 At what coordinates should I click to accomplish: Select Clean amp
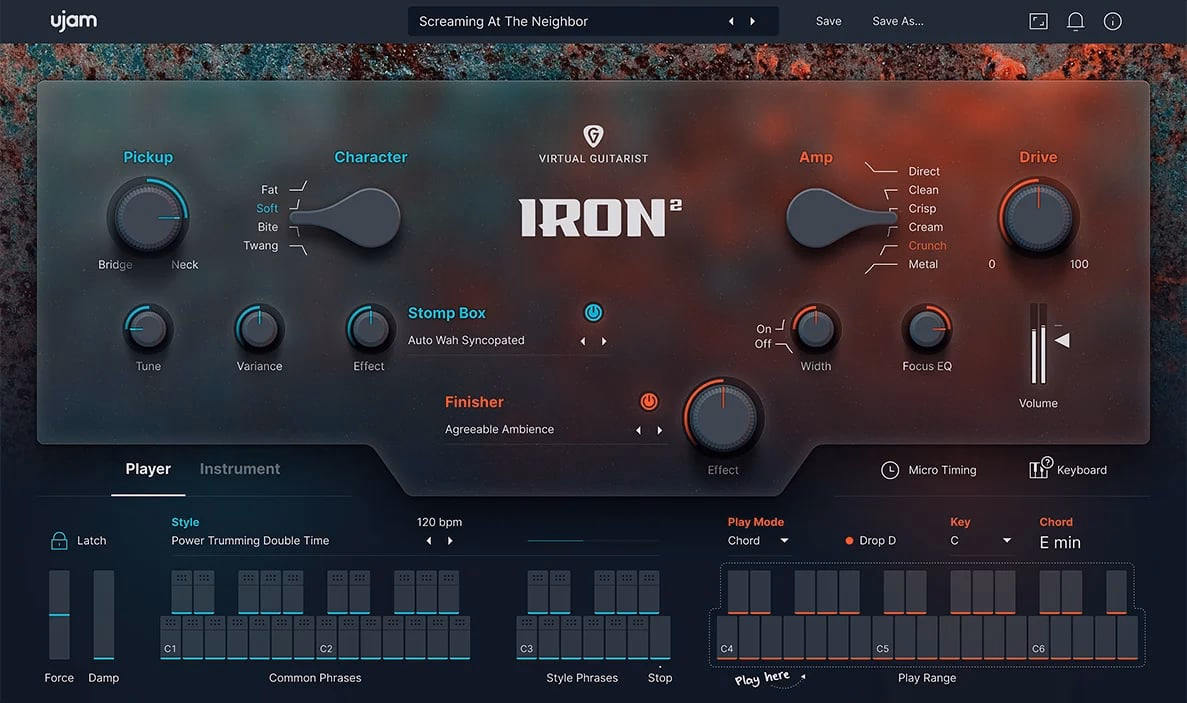pos(924,190)
